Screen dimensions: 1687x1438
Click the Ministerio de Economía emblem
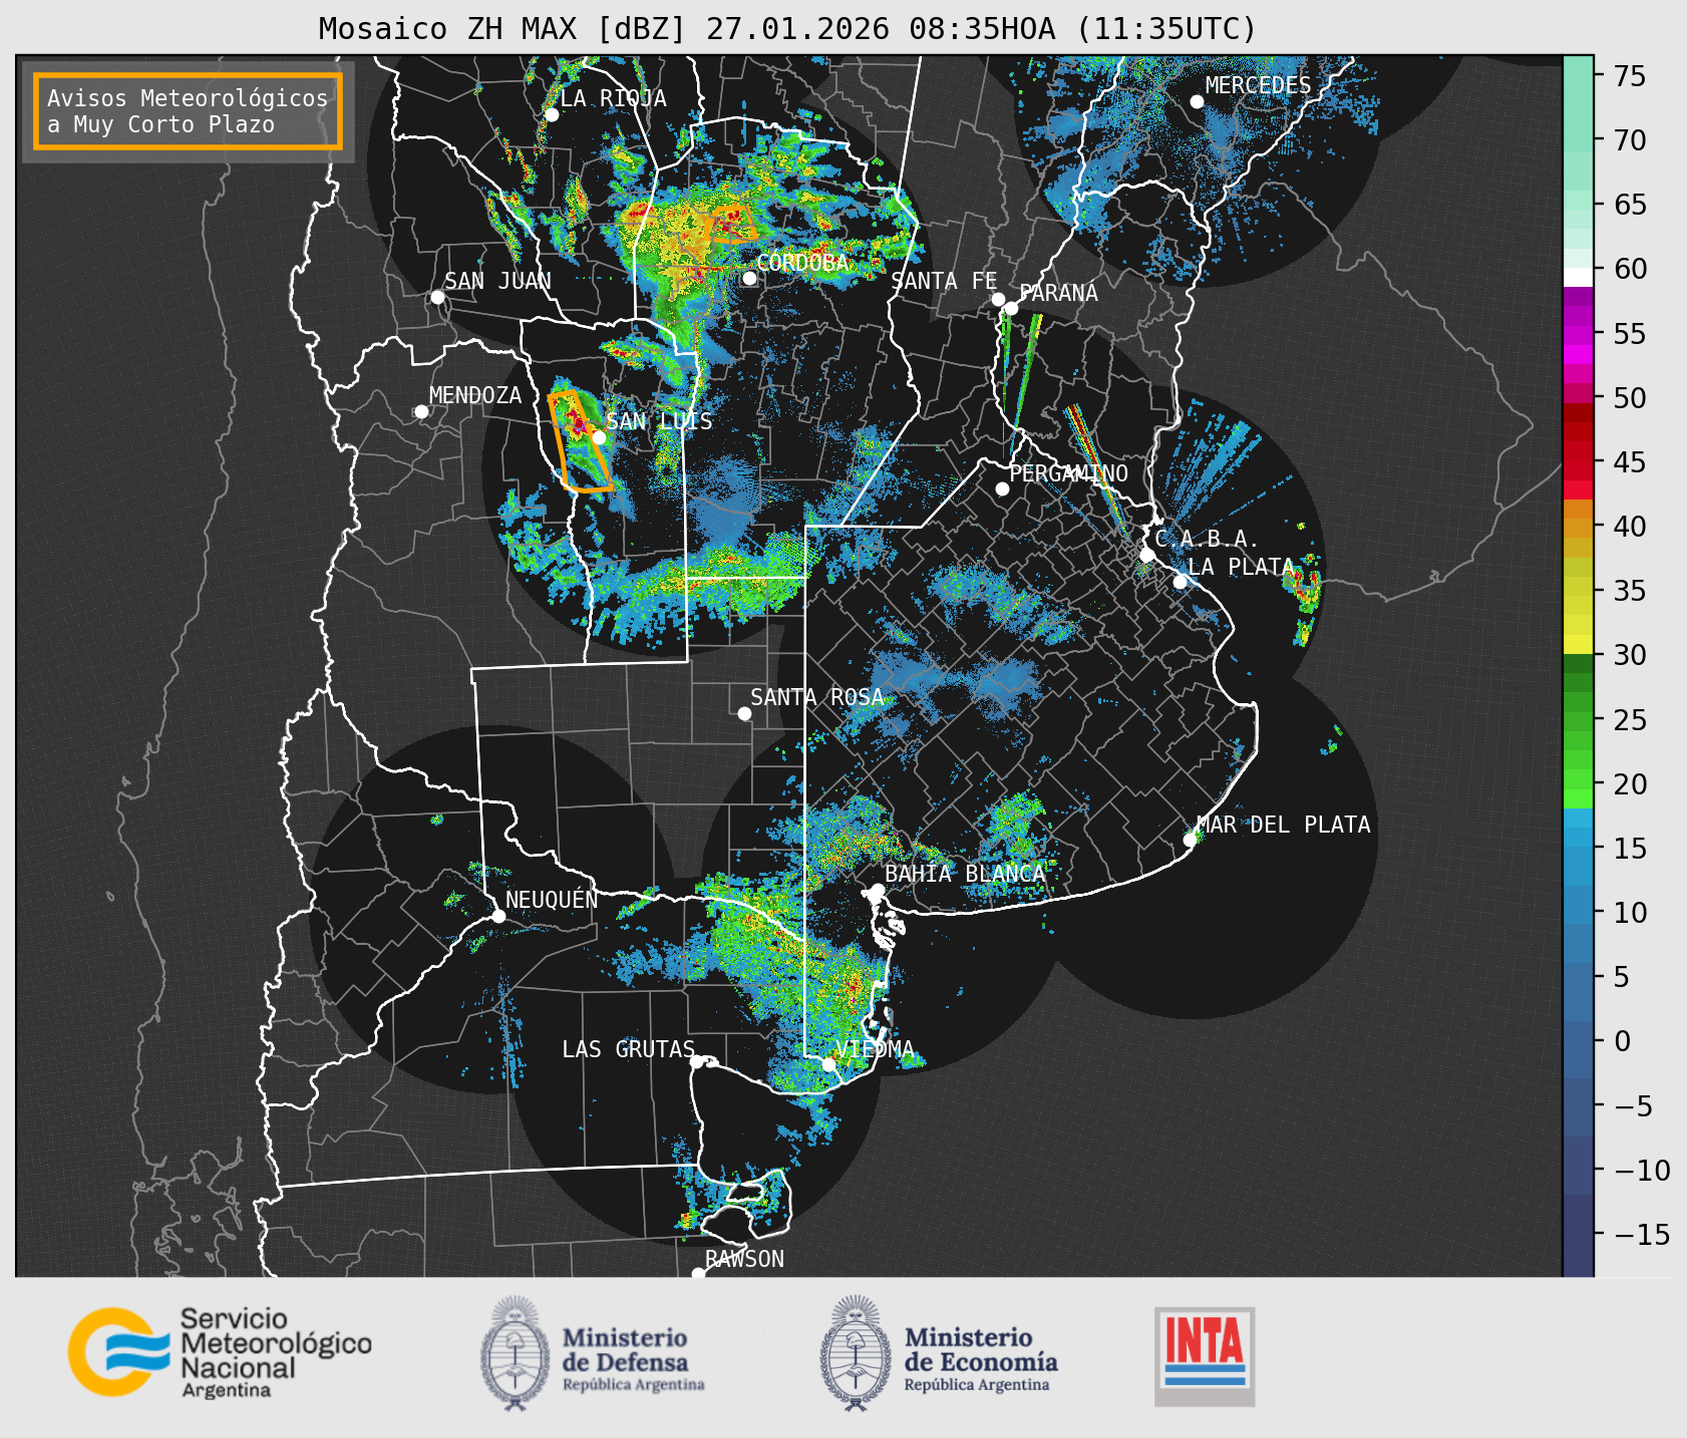pyautogui.click(x=855, y=1353)
